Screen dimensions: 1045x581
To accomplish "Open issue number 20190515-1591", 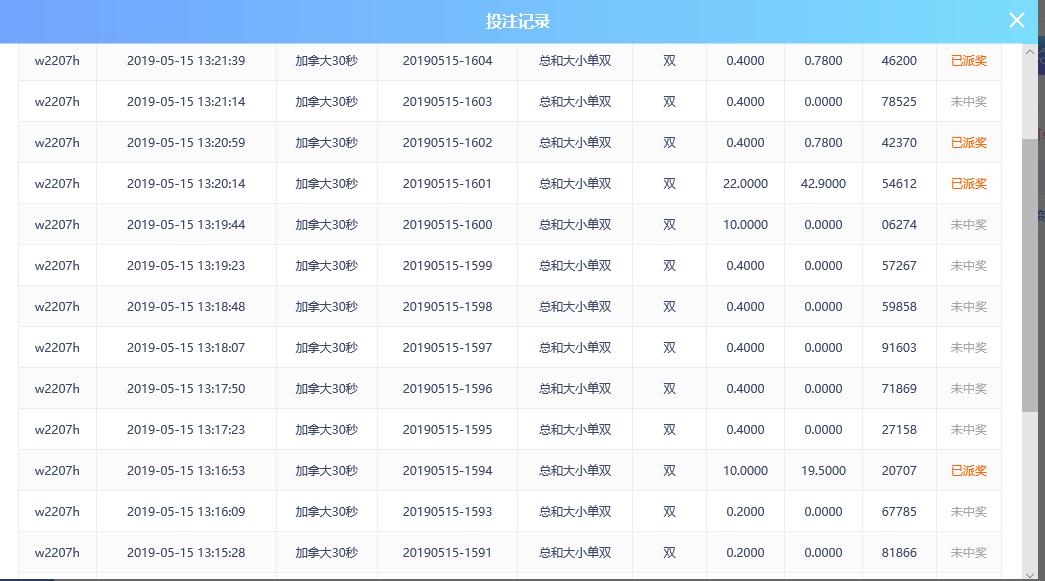I will coord(447,553).
